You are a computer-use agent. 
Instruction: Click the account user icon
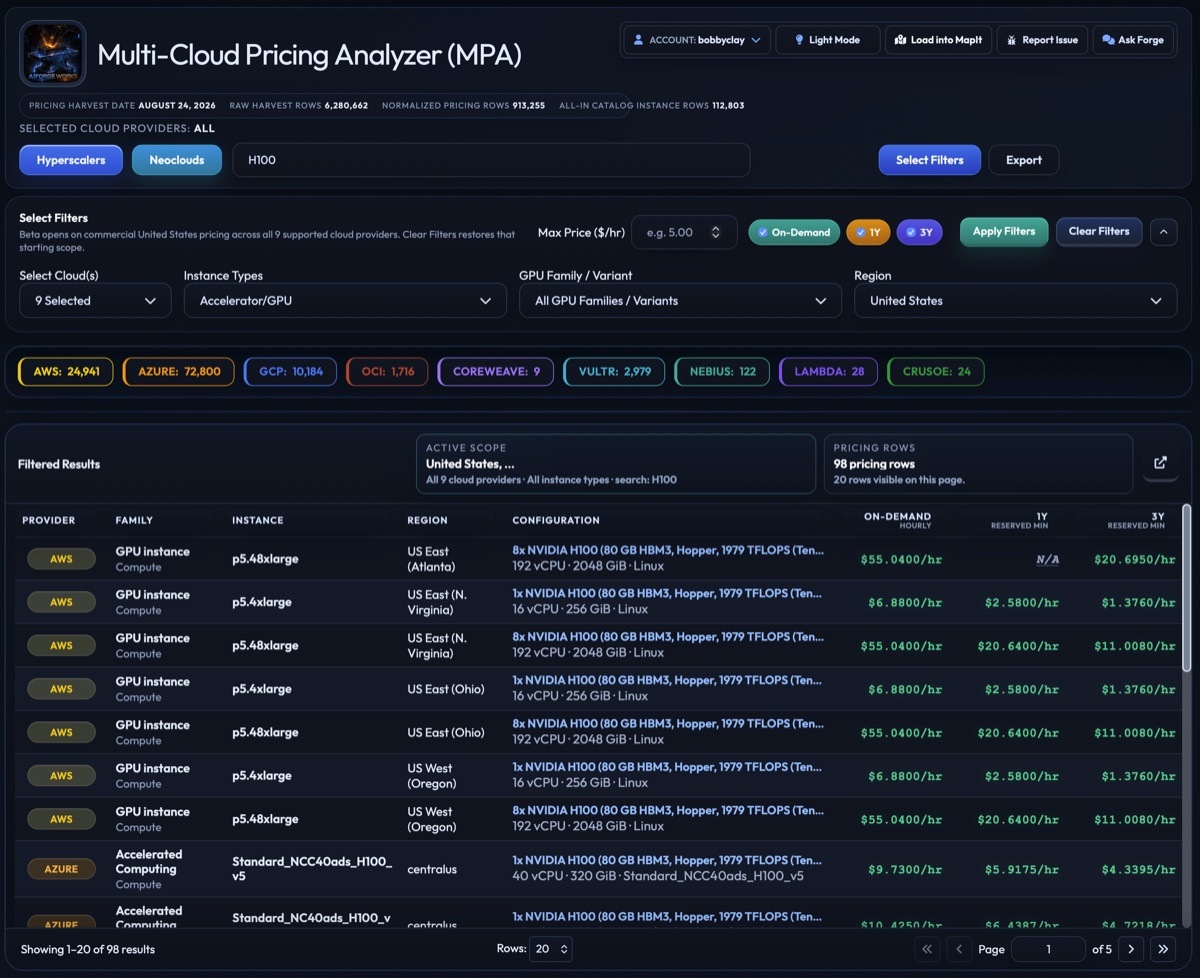[x=638, y=40]
